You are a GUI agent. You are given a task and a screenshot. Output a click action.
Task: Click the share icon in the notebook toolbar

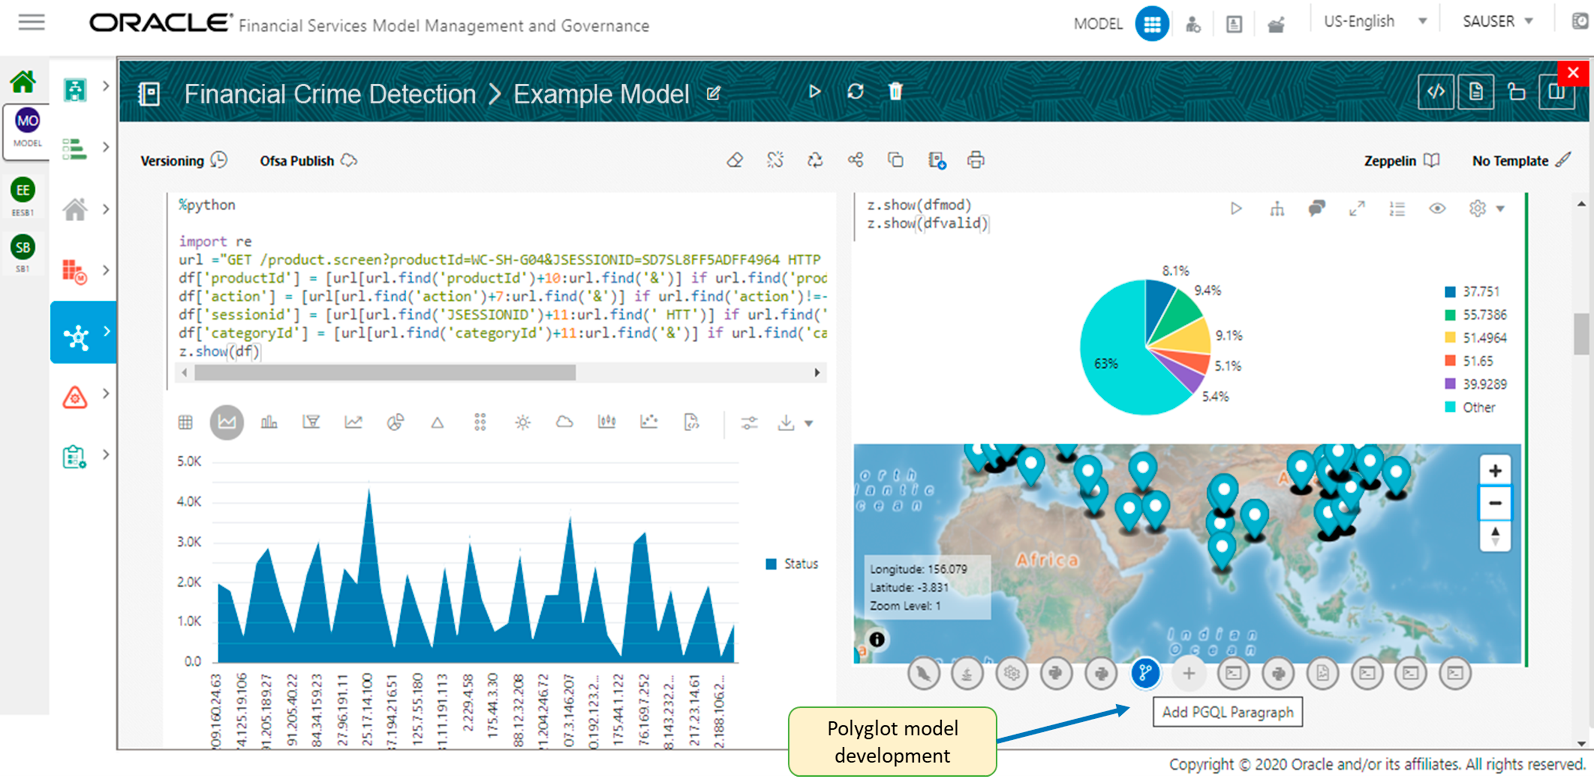click(855, 160)
